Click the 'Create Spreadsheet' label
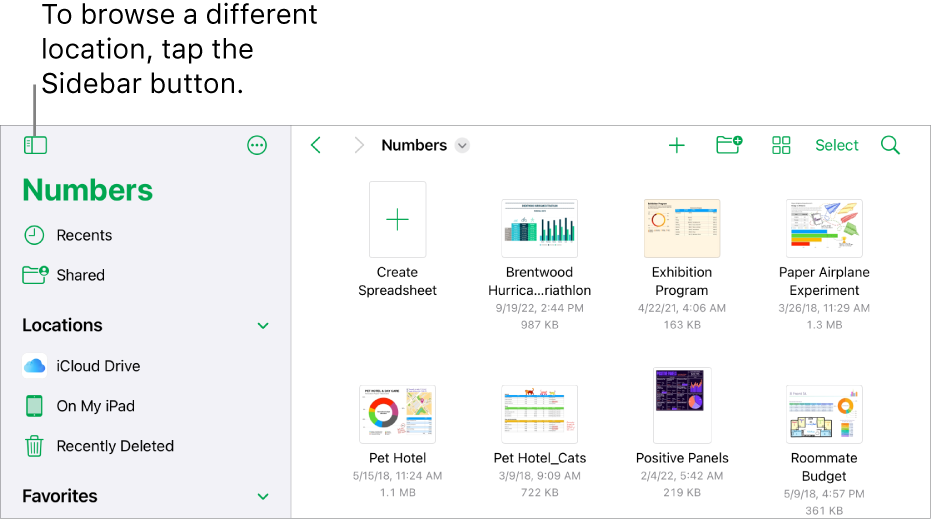 tap(397, 281)
